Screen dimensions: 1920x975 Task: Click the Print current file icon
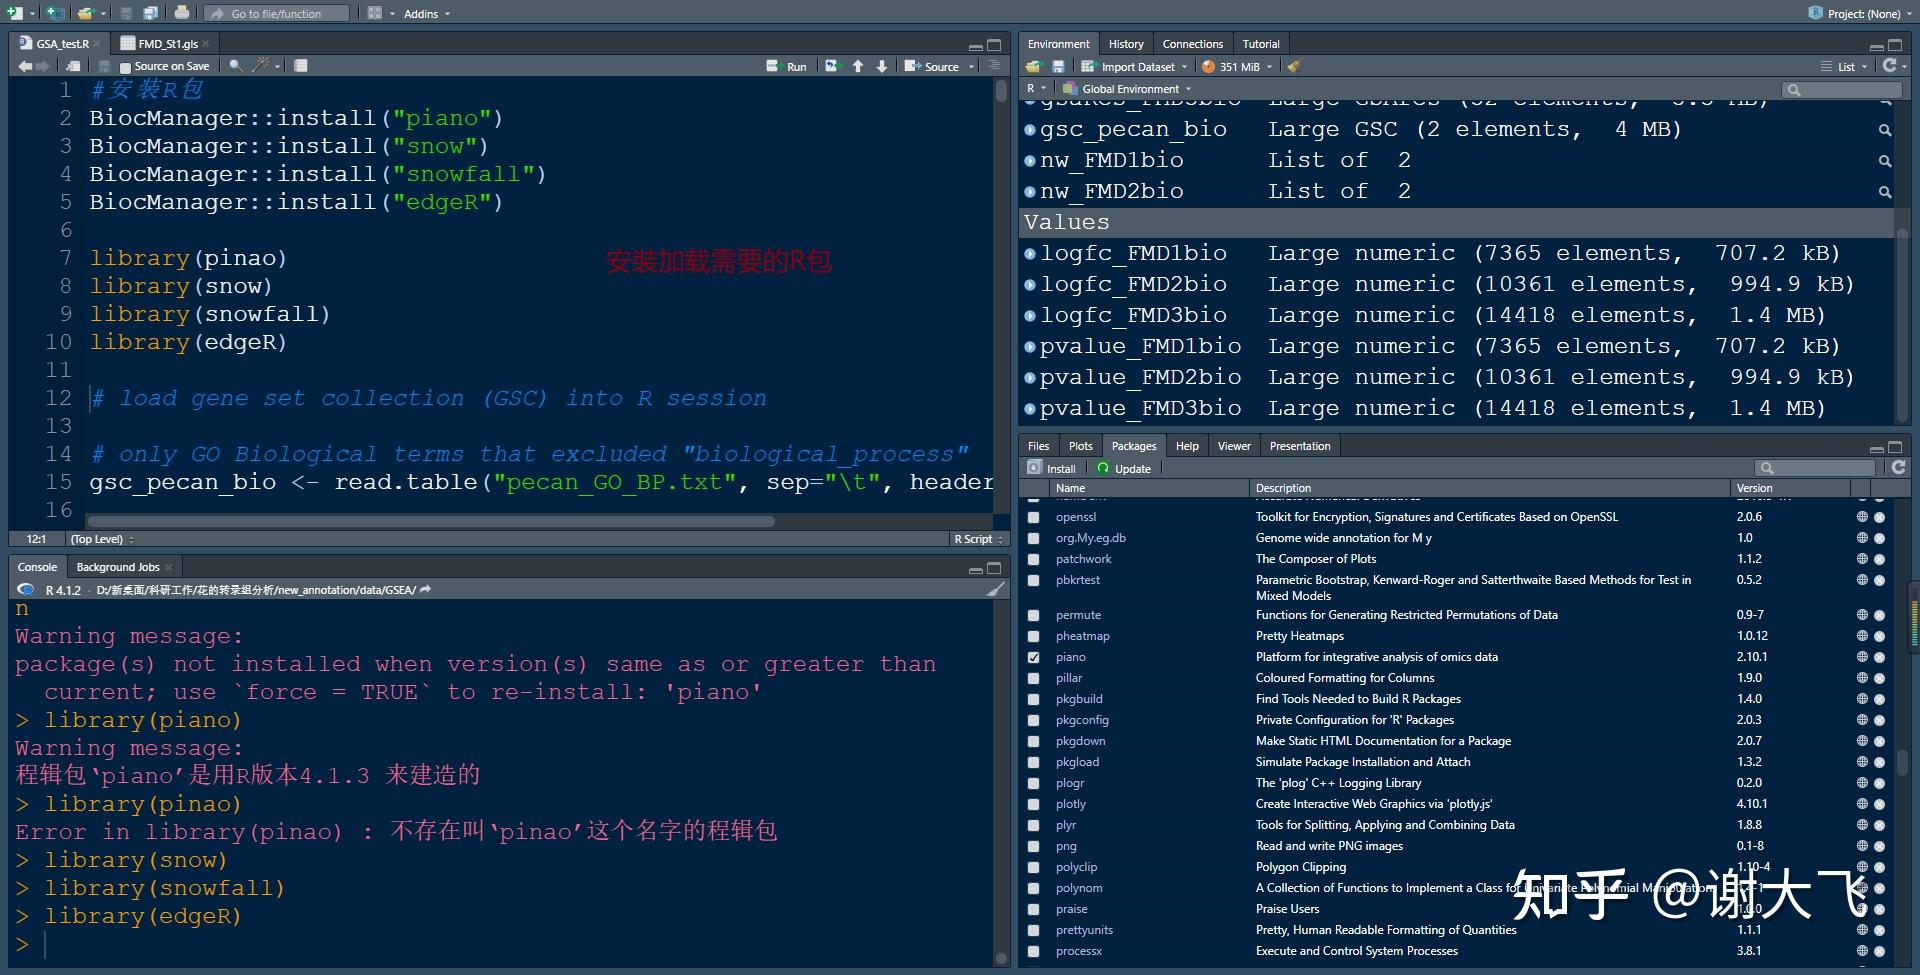coord(181,13)
